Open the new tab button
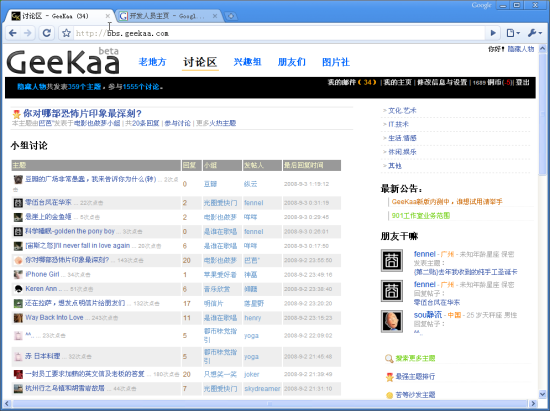The height and width of the screenshot is (411, 550). point(231,16)
